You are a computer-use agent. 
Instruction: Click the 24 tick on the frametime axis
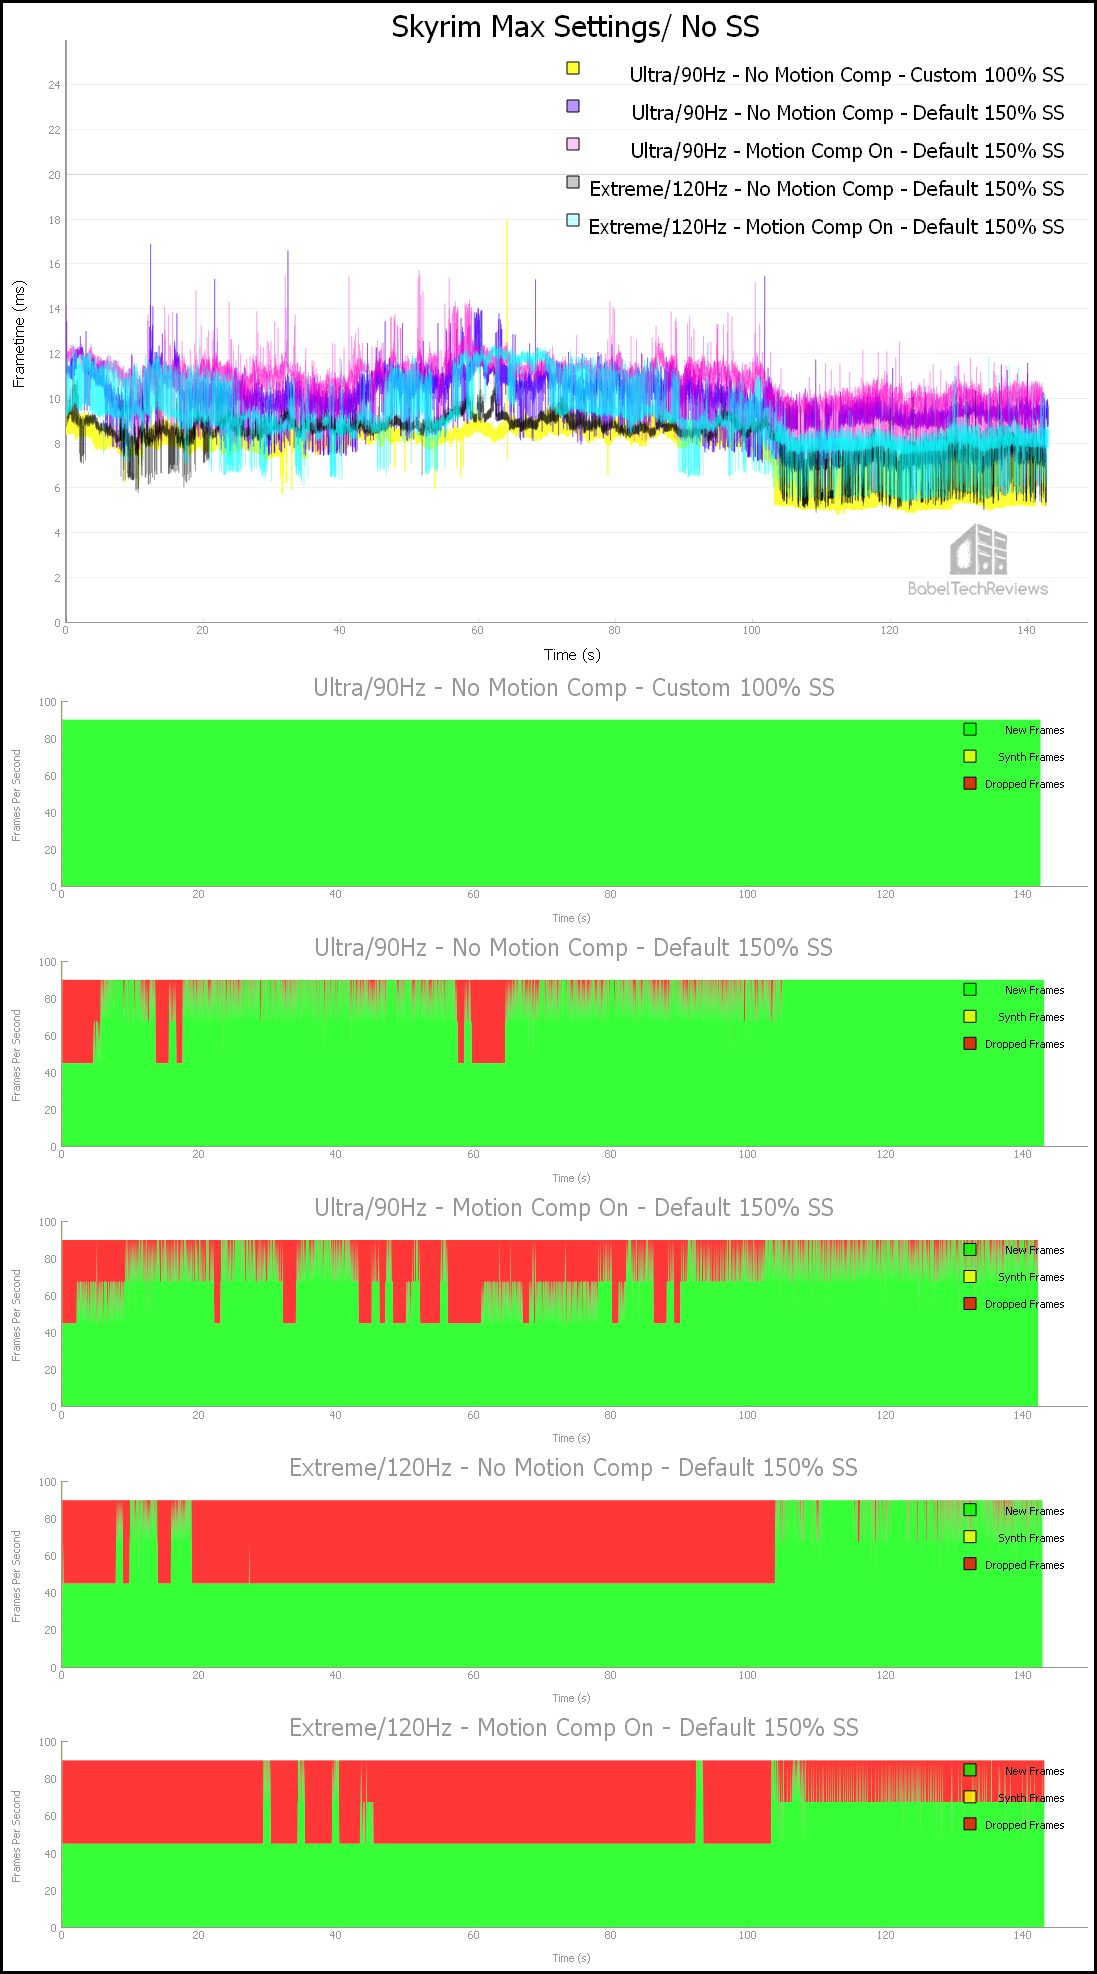coord(54,85)
